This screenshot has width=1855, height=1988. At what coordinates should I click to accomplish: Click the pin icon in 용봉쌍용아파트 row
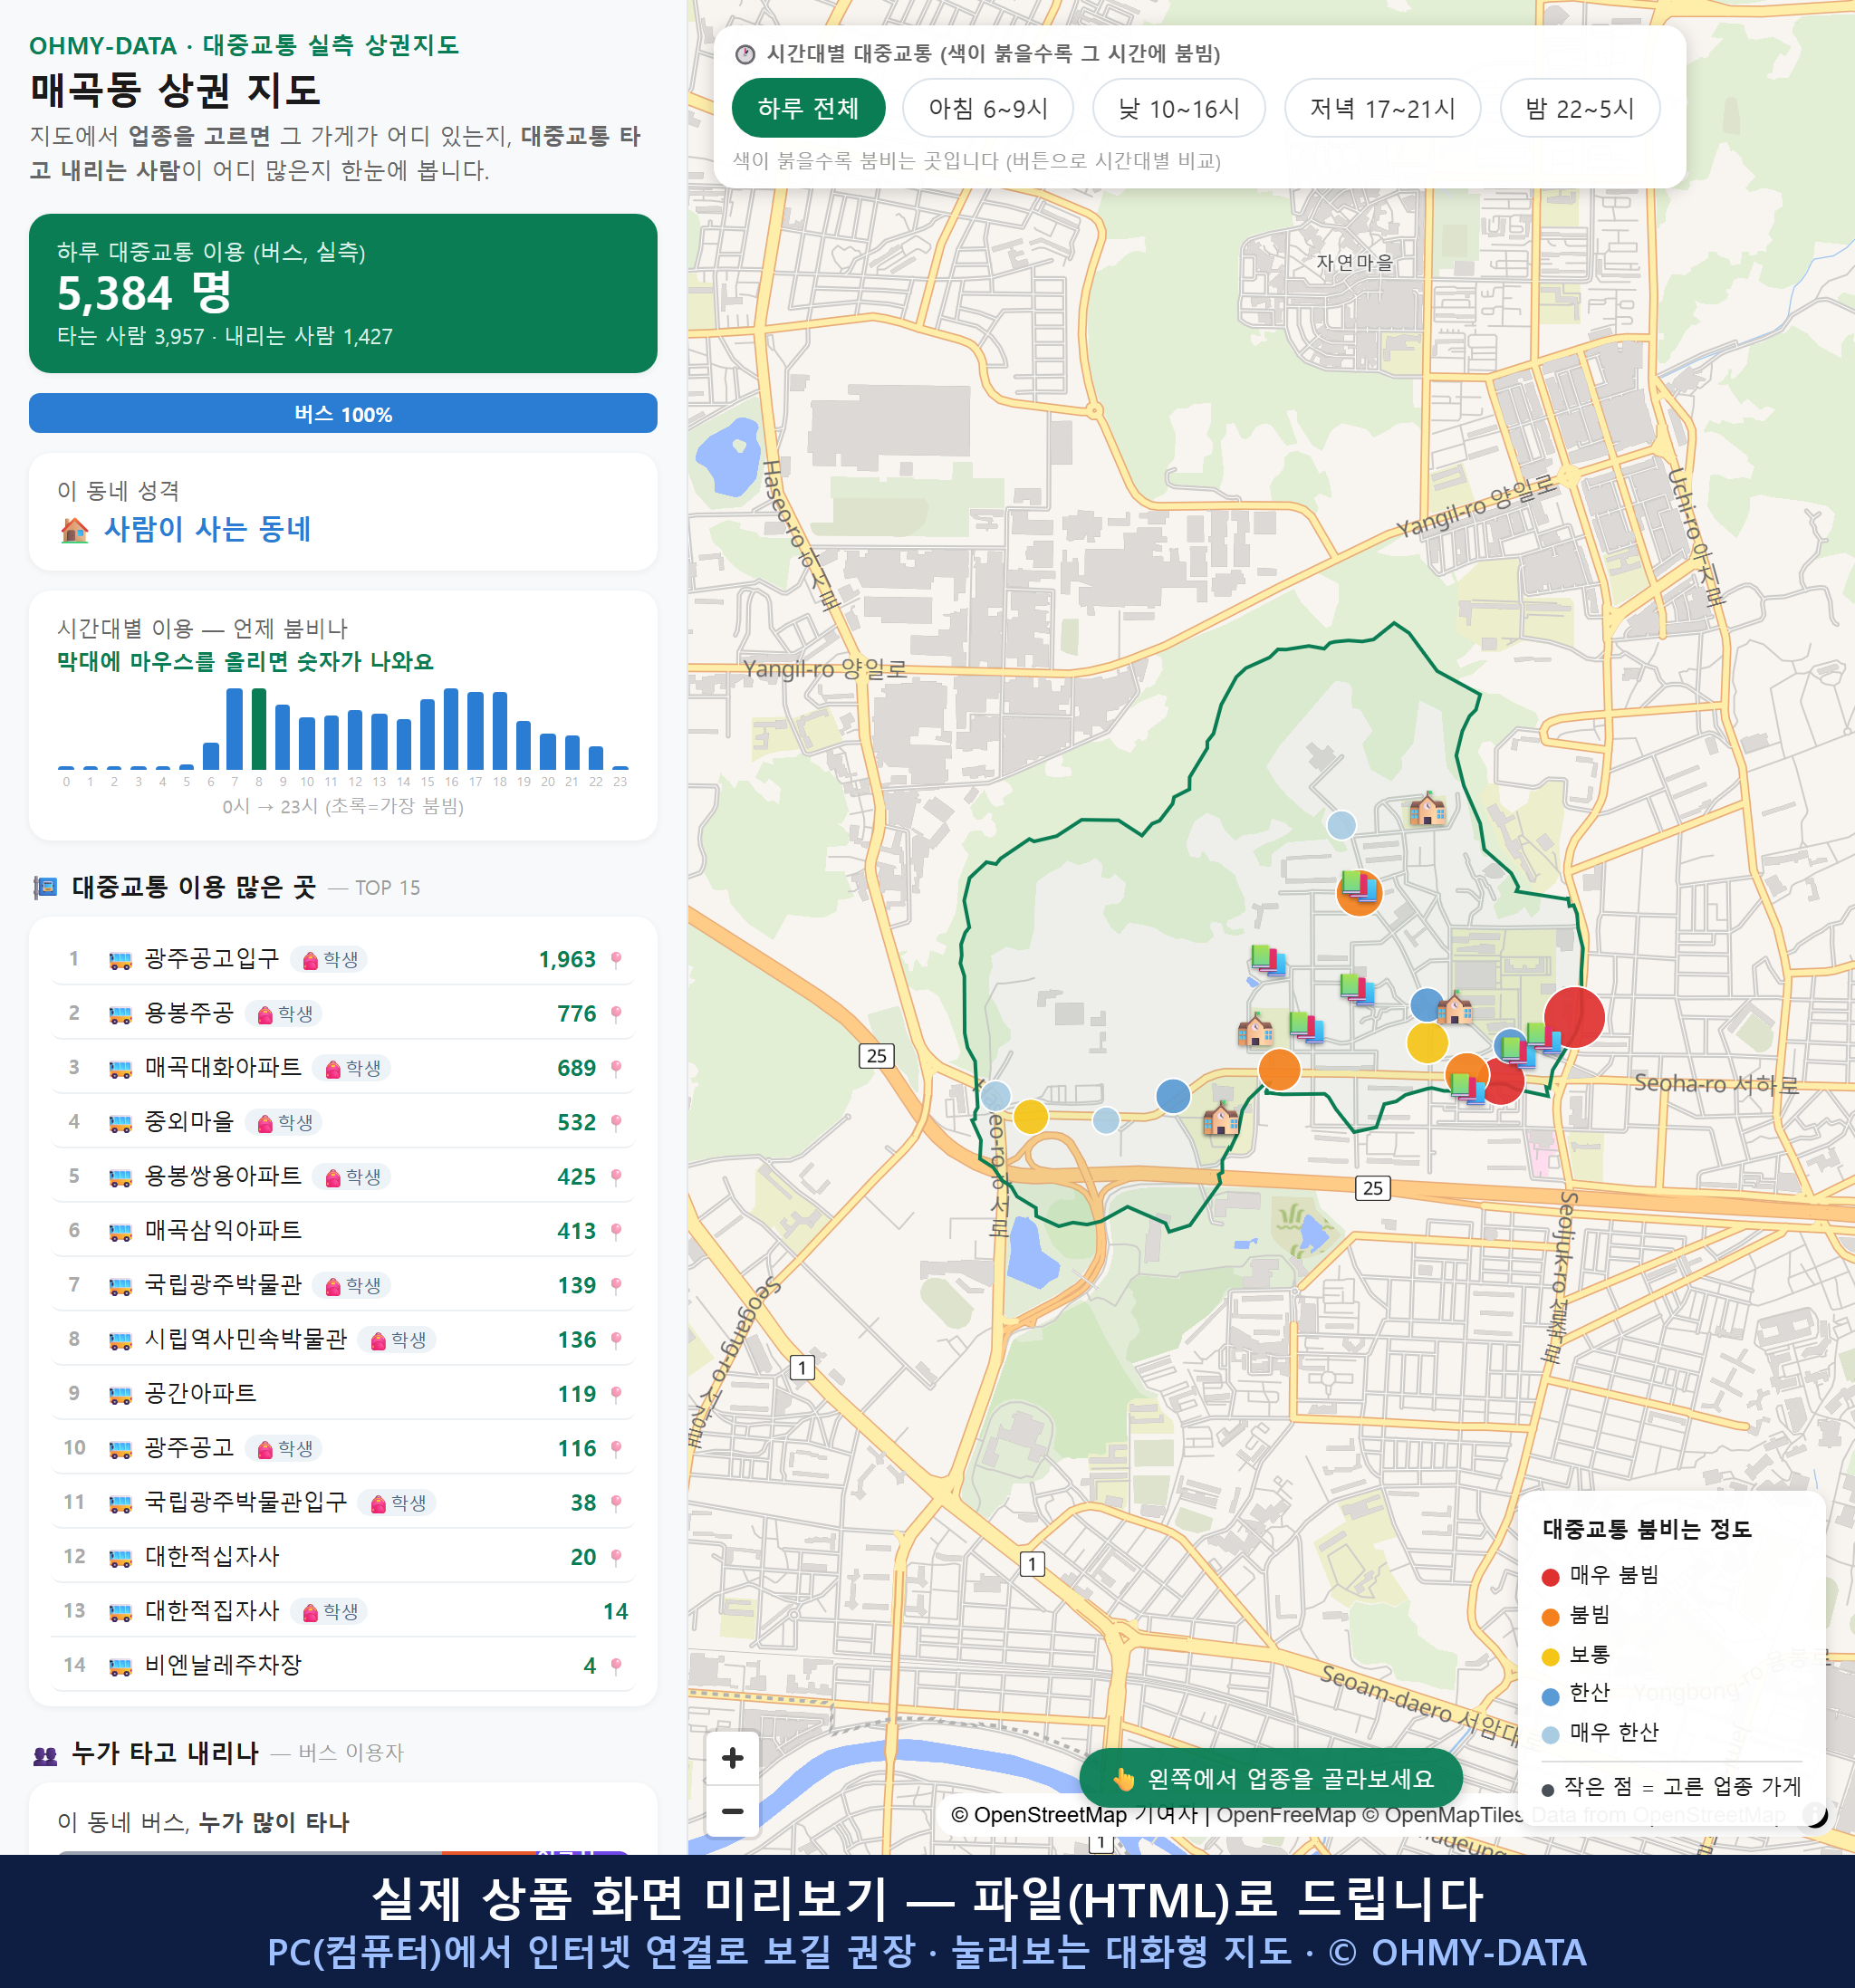(616, 1177)
